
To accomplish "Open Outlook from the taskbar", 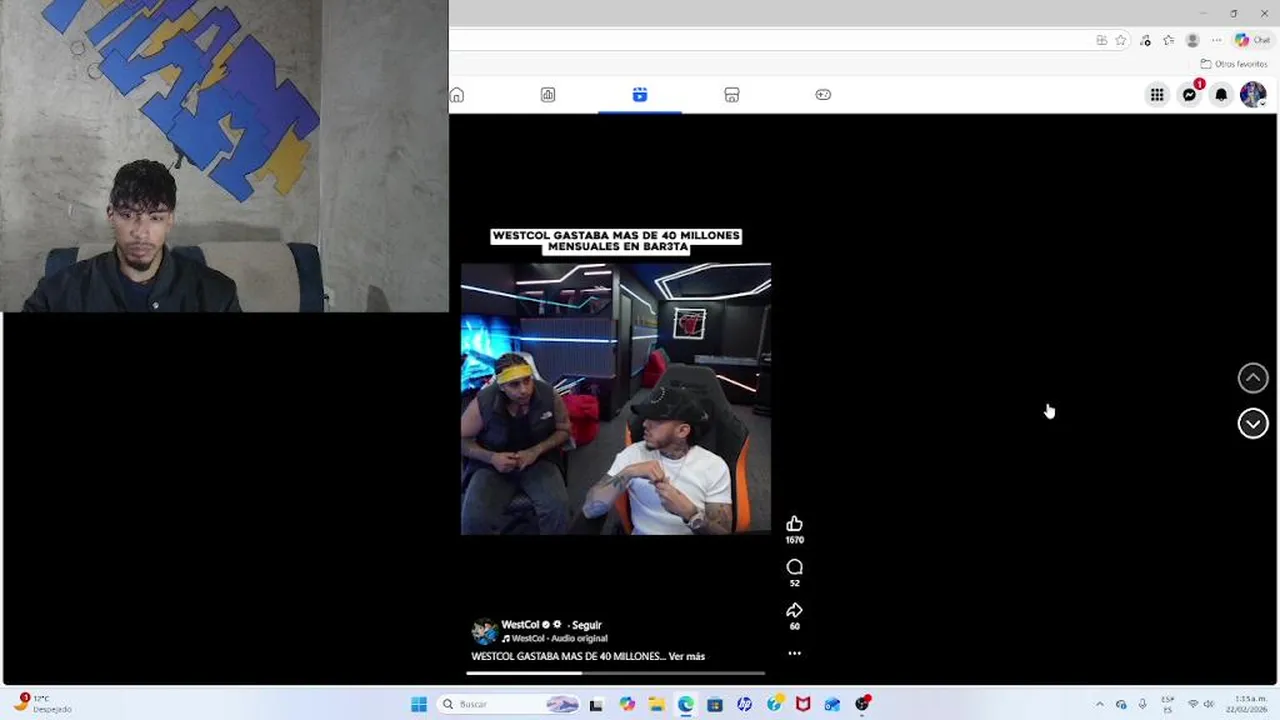I will [x=832, y=704].
